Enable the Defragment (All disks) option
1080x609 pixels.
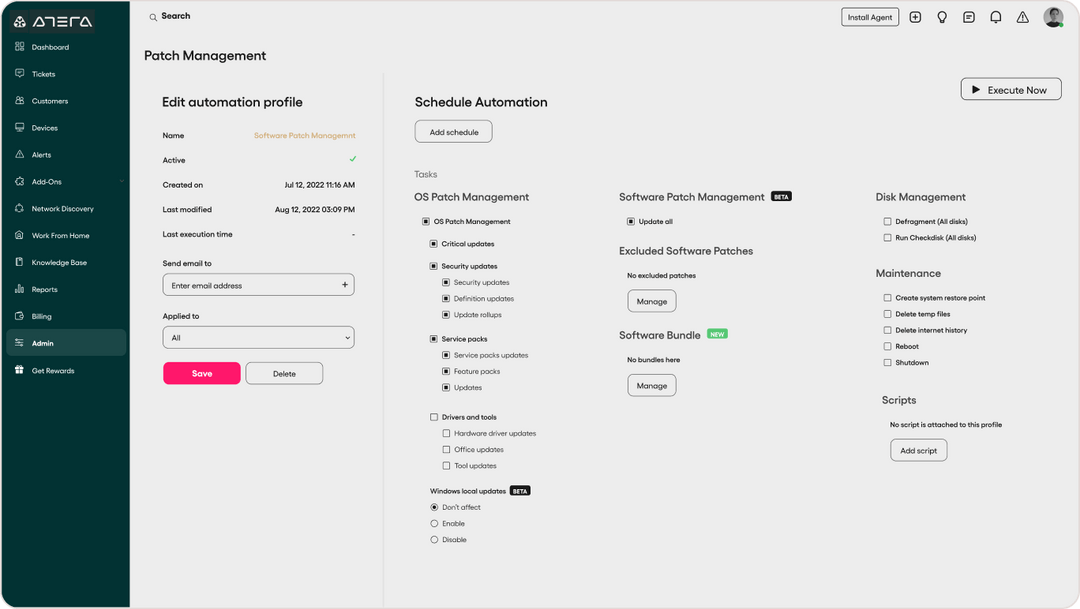click(x=886, y=221)
